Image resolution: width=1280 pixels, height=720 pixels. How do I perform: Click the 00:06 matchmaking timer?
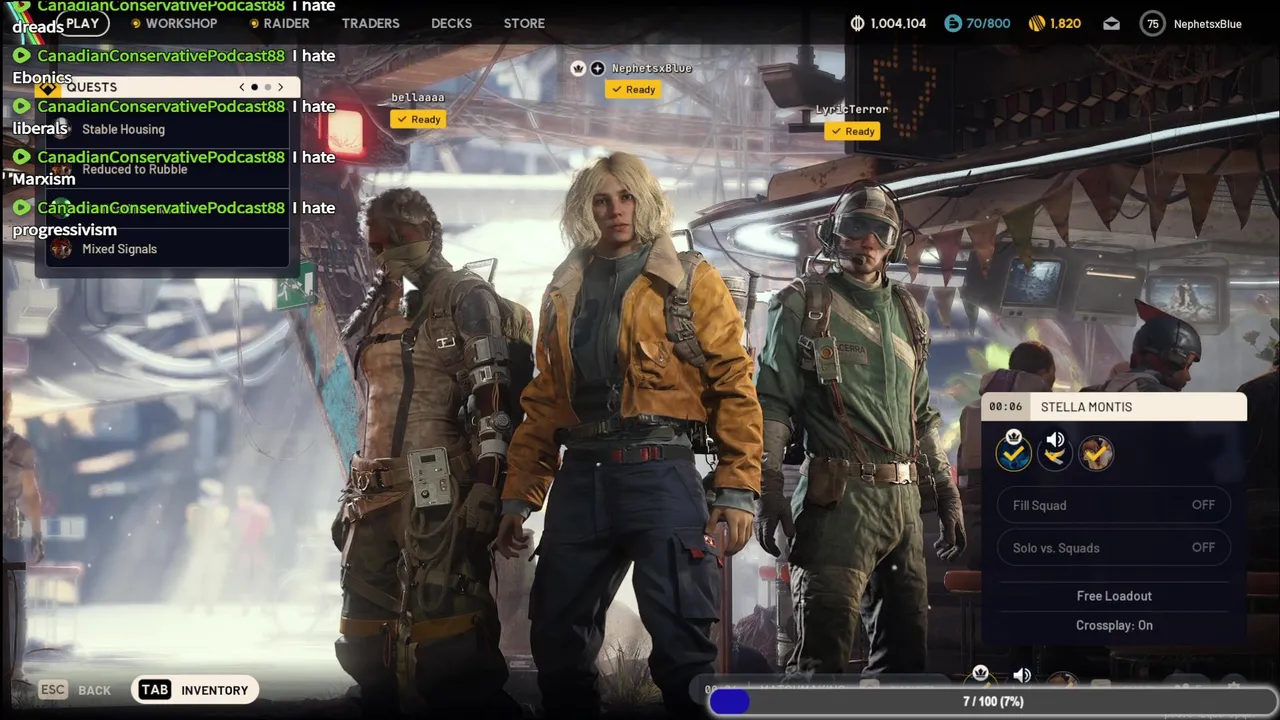point(1005,407)
